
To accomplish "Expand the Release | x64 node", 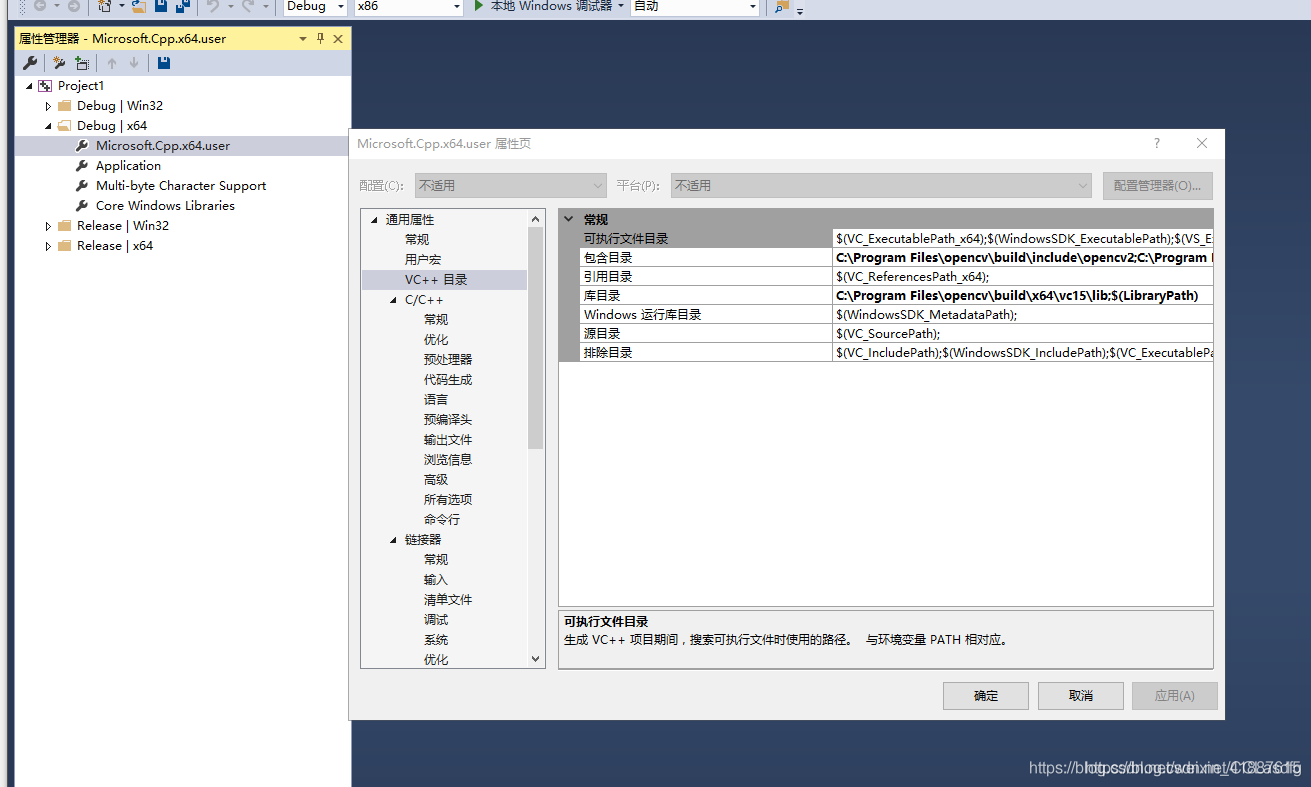I will pyautogui.click(x=48, y=246).
